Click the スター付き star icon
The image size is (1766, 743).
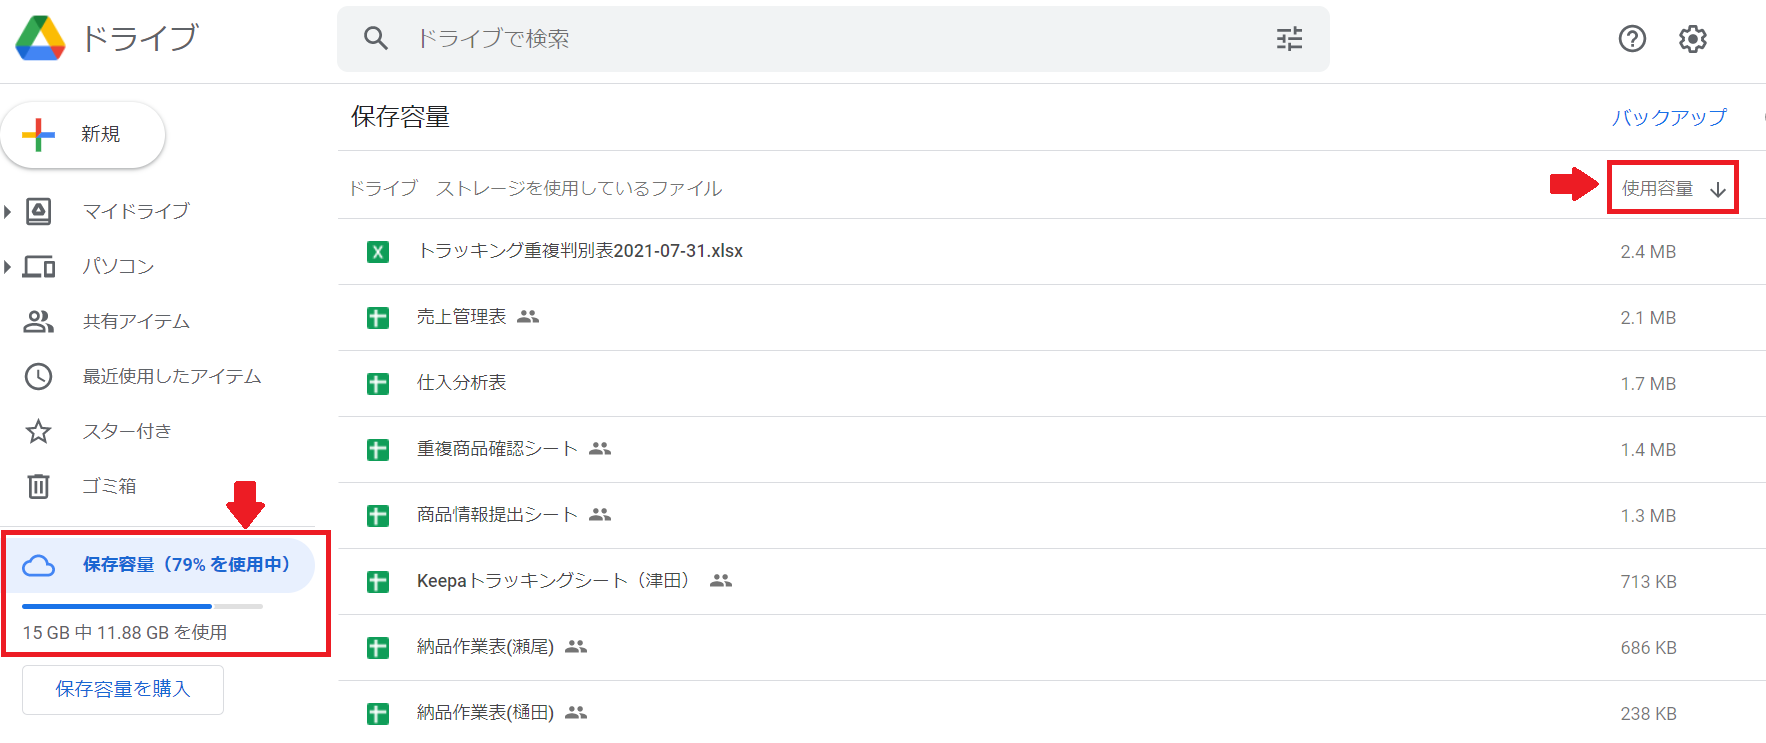click(x=38, y=431)
